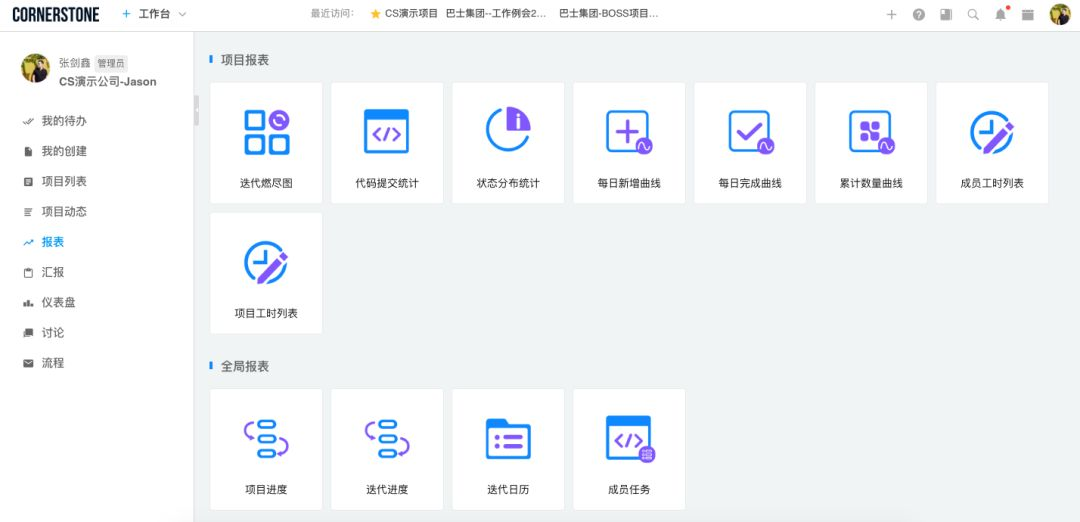Open the 累计数量曲线 report icon
This screenshot has width=1080, height=522.
872,132
